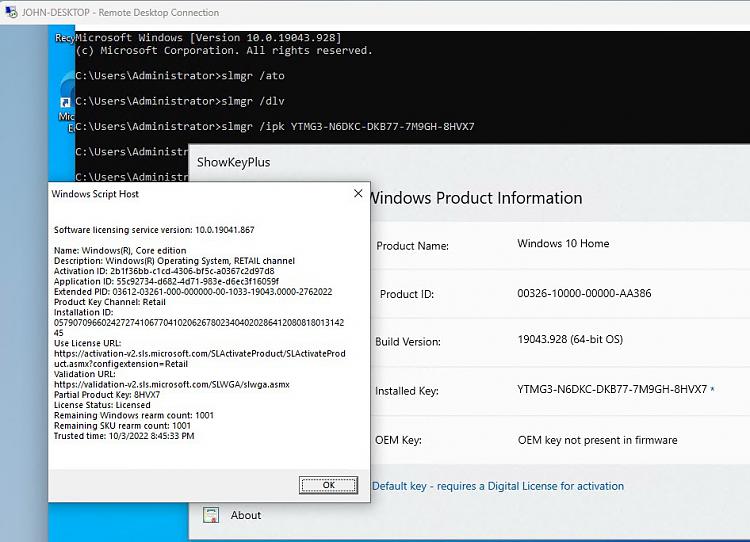The height and width of the screenshot is (542, 750).
Task: Click the Extended PID line in dialog
Action: [193, 292]
